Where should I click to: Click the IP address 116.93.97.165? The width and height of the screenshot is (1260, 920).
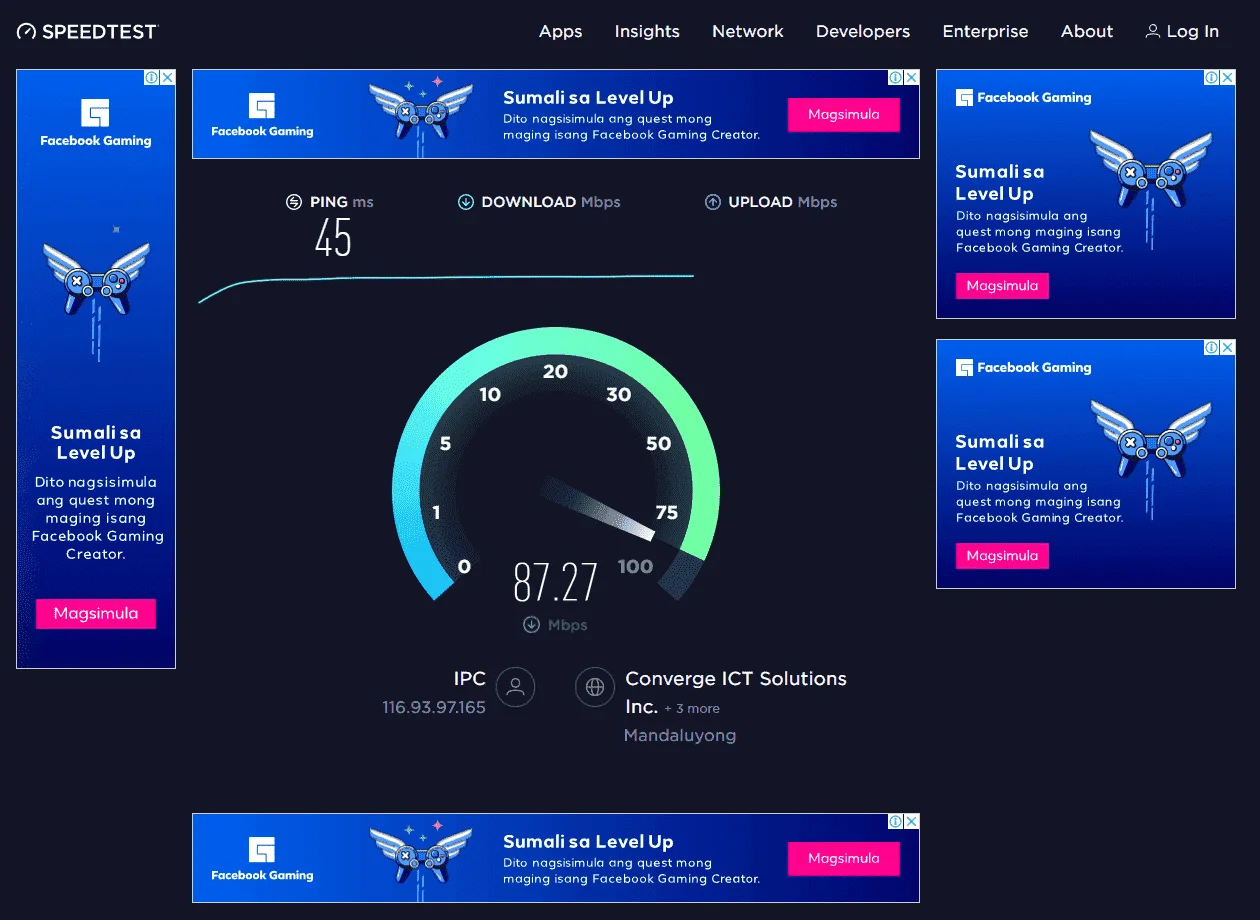(x=434, y=707)
